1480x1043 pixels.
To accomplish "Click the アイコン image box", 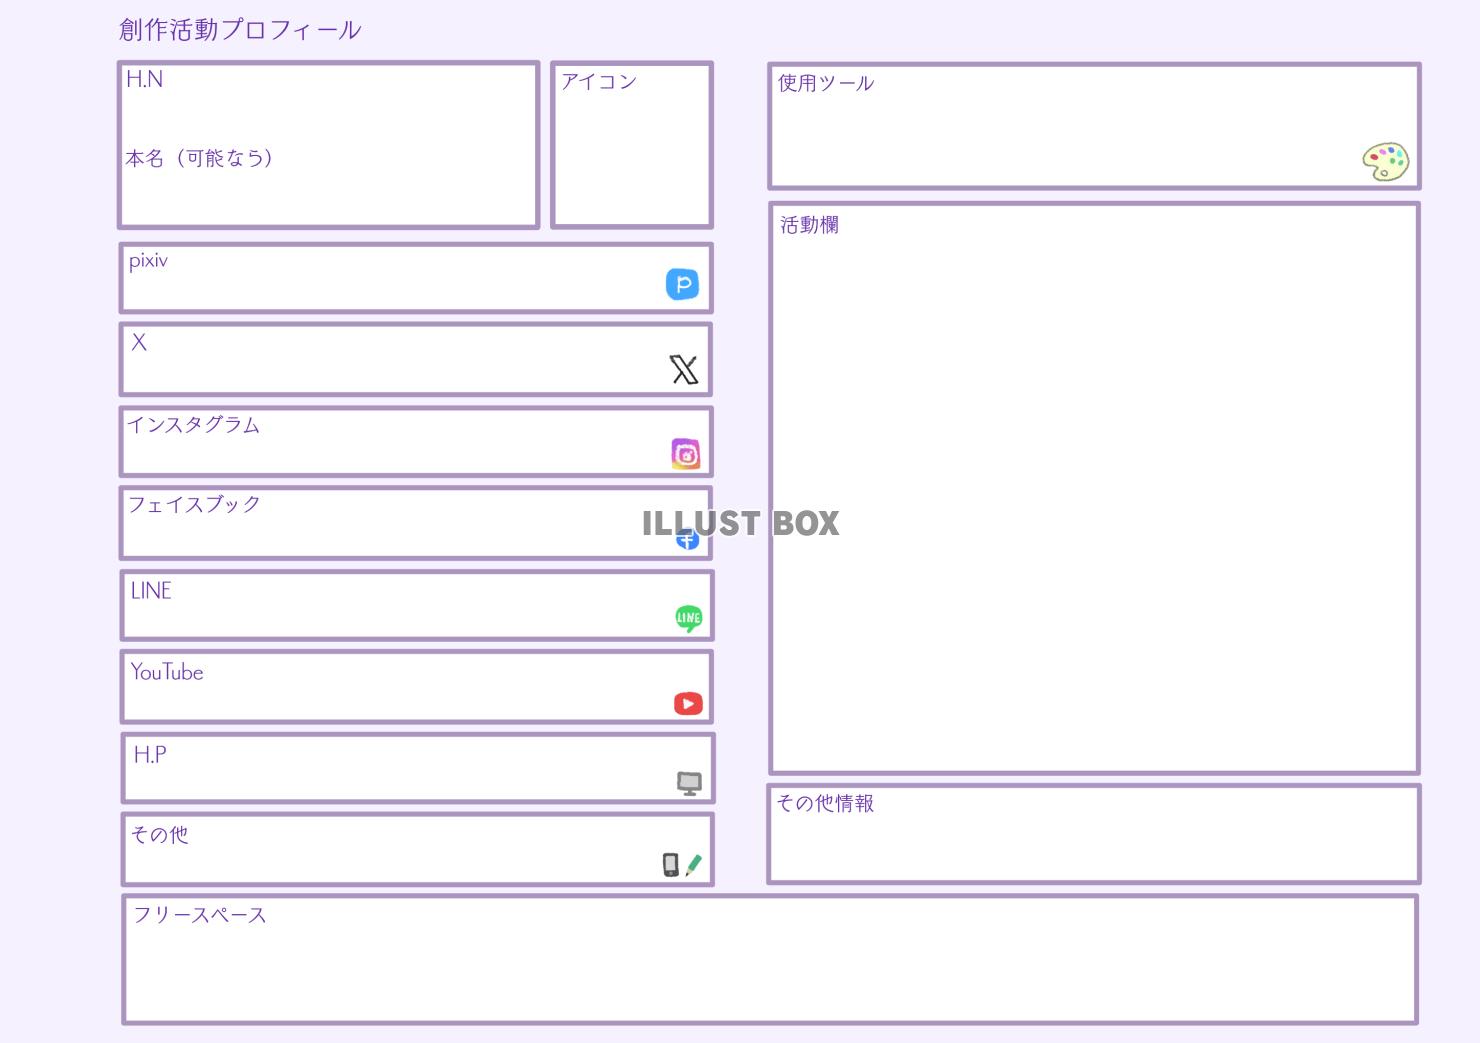I will (x=631, y=150).
